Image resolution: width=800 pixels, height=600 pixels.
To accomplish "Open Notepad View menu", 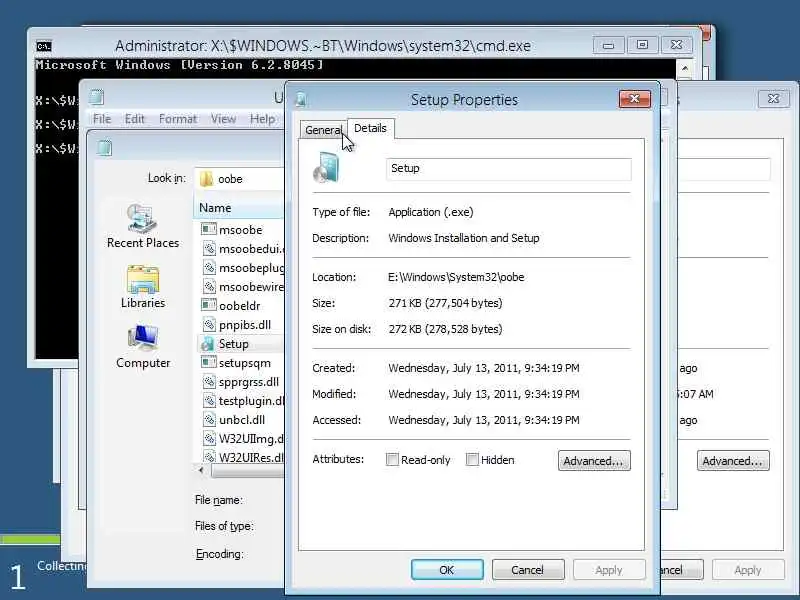I will [x=223, y=119].
